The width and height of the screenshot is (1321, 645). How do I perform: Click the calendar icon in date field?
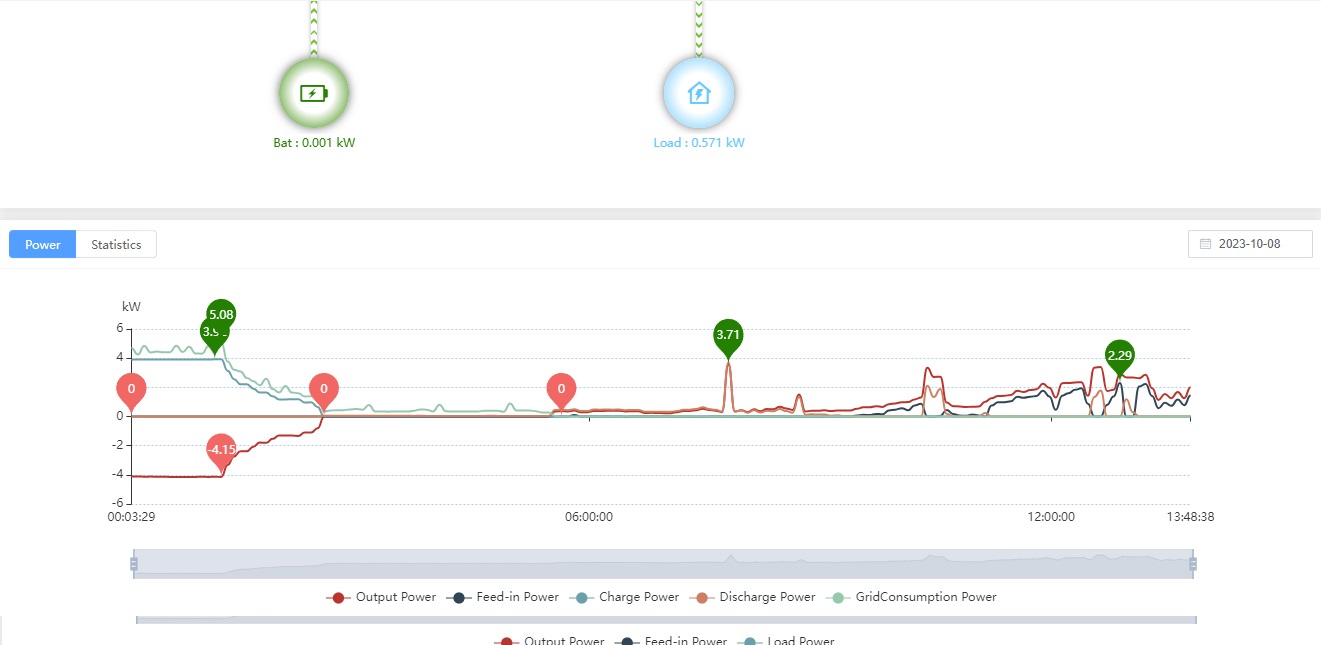pyautogui.click(x=1205, y=244)
